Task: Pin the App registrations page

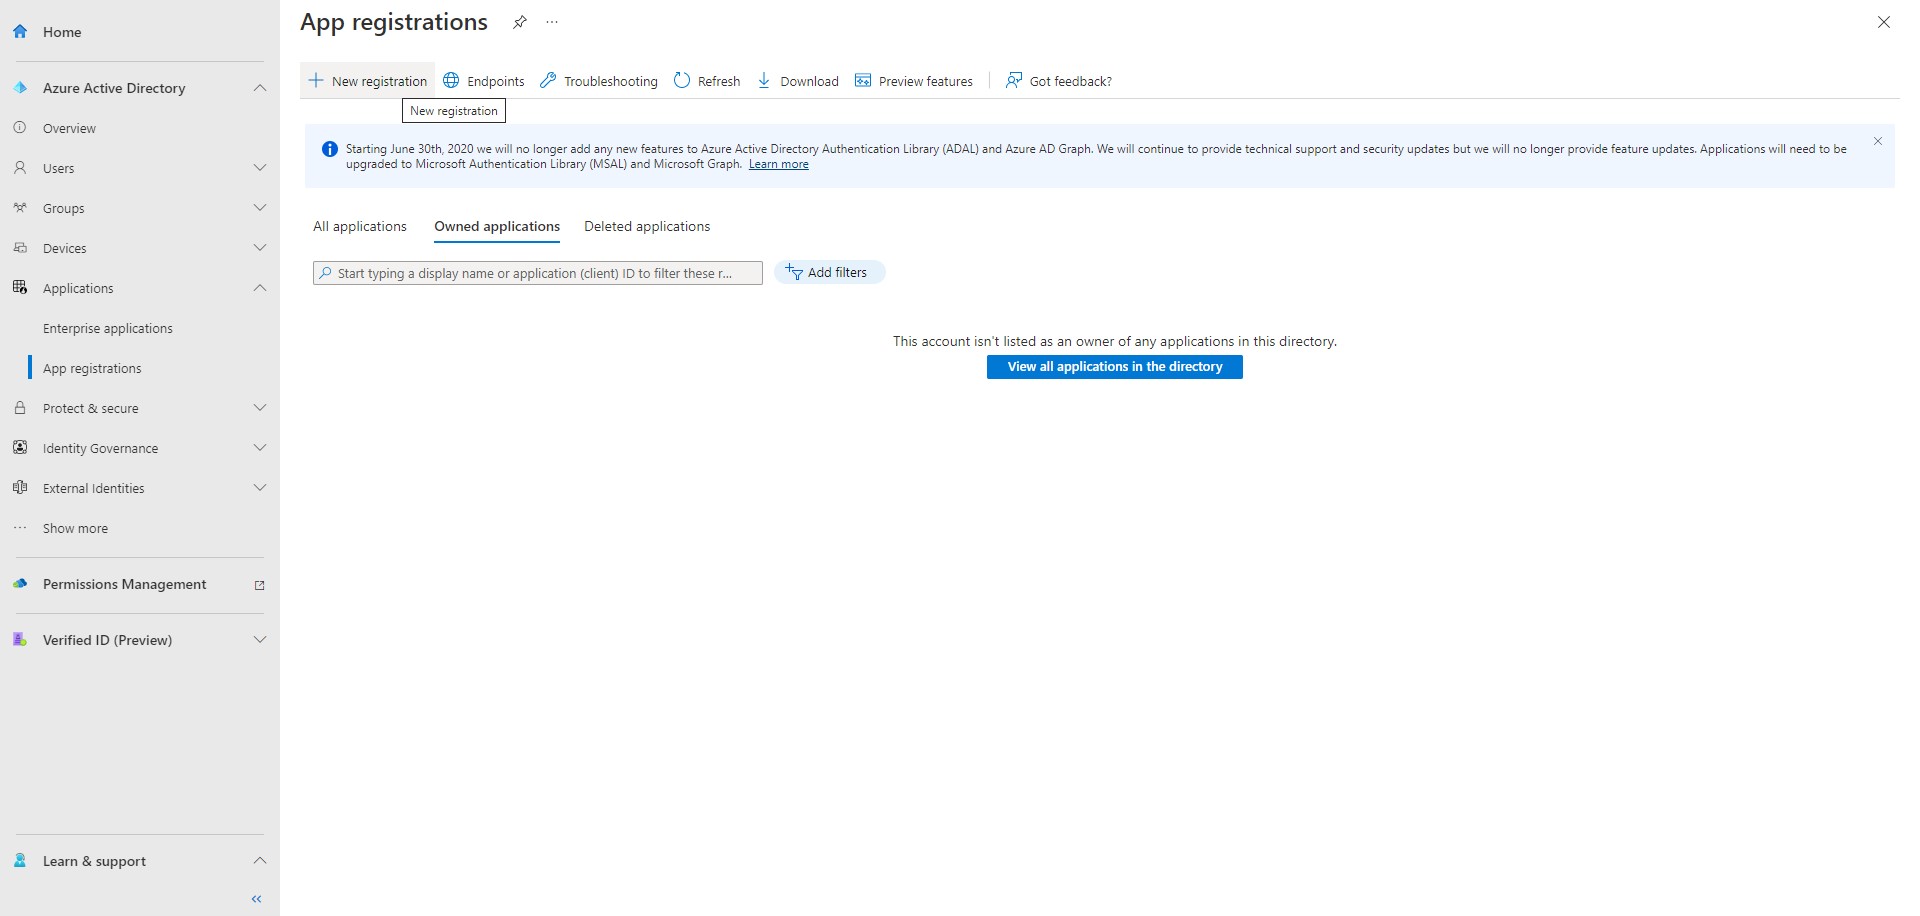Action: point(519,21)
